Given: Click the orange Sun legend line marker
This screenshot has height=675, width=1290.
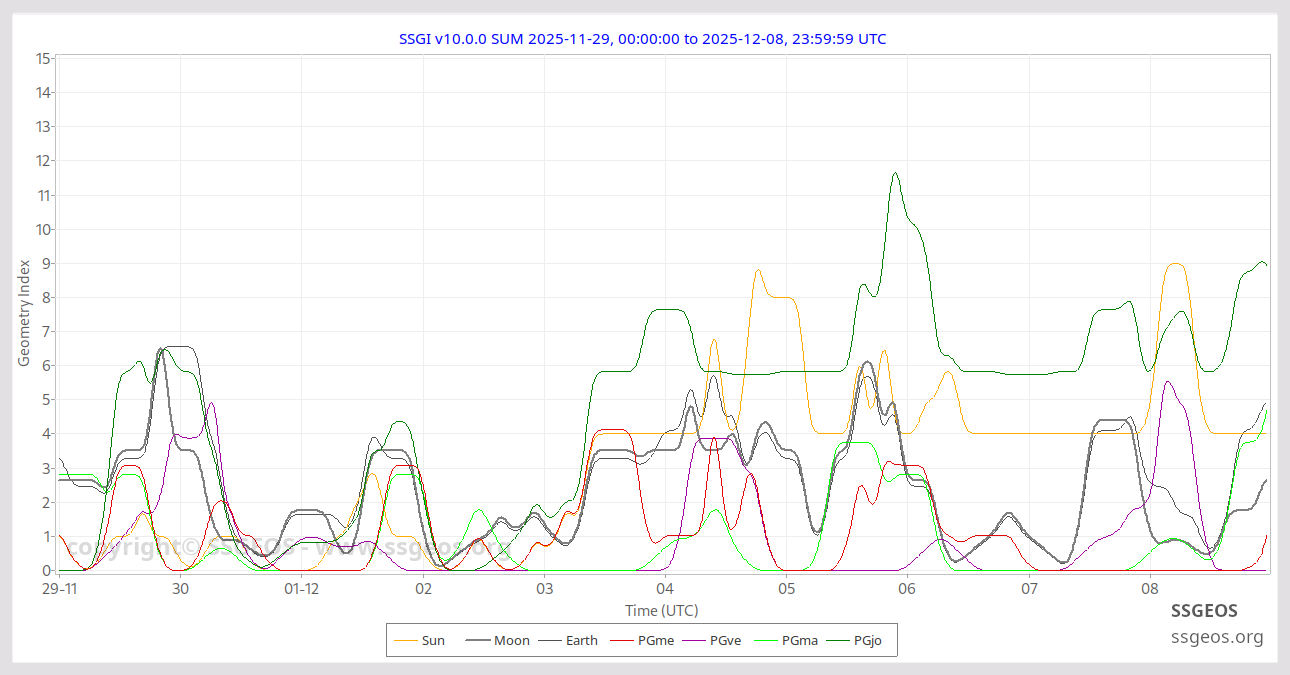Looking at the screenshot, I should click(x=408, y=640).
